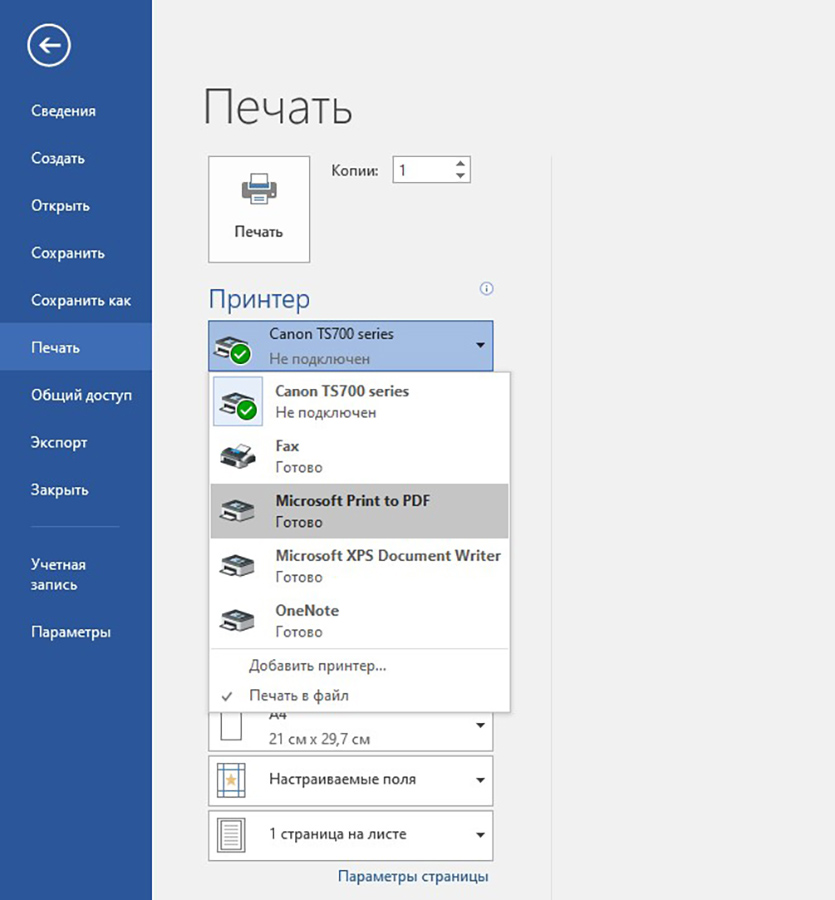835x900 pixels.
Task: Click the Canon TS700 icon in dropdown list
Action: 238,401
